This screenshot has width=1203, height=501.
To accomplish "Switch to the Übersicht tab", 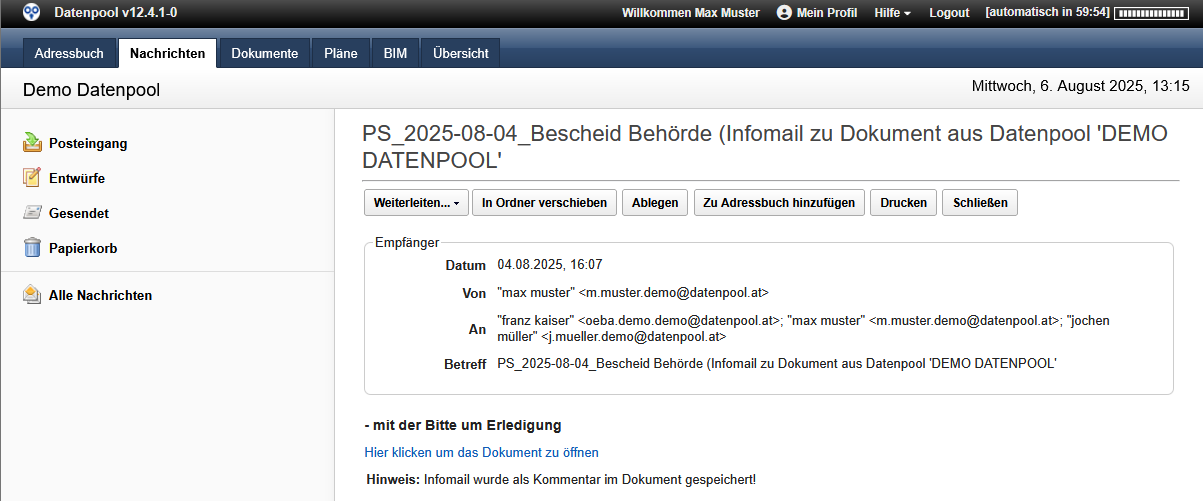I will click(461, 53).
